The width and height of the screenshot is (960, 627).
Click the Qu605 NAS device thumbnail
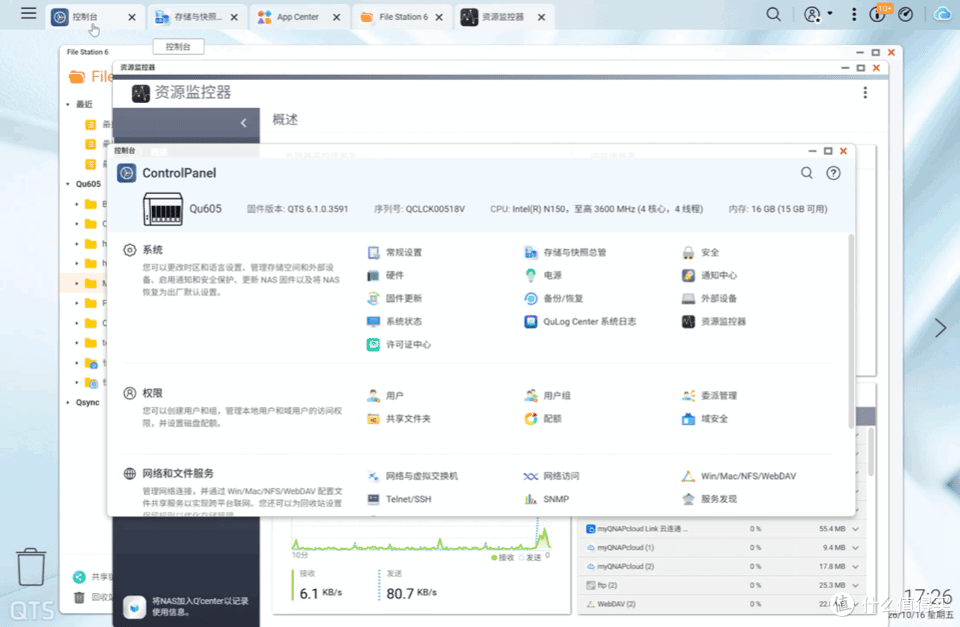pos(163,209)
